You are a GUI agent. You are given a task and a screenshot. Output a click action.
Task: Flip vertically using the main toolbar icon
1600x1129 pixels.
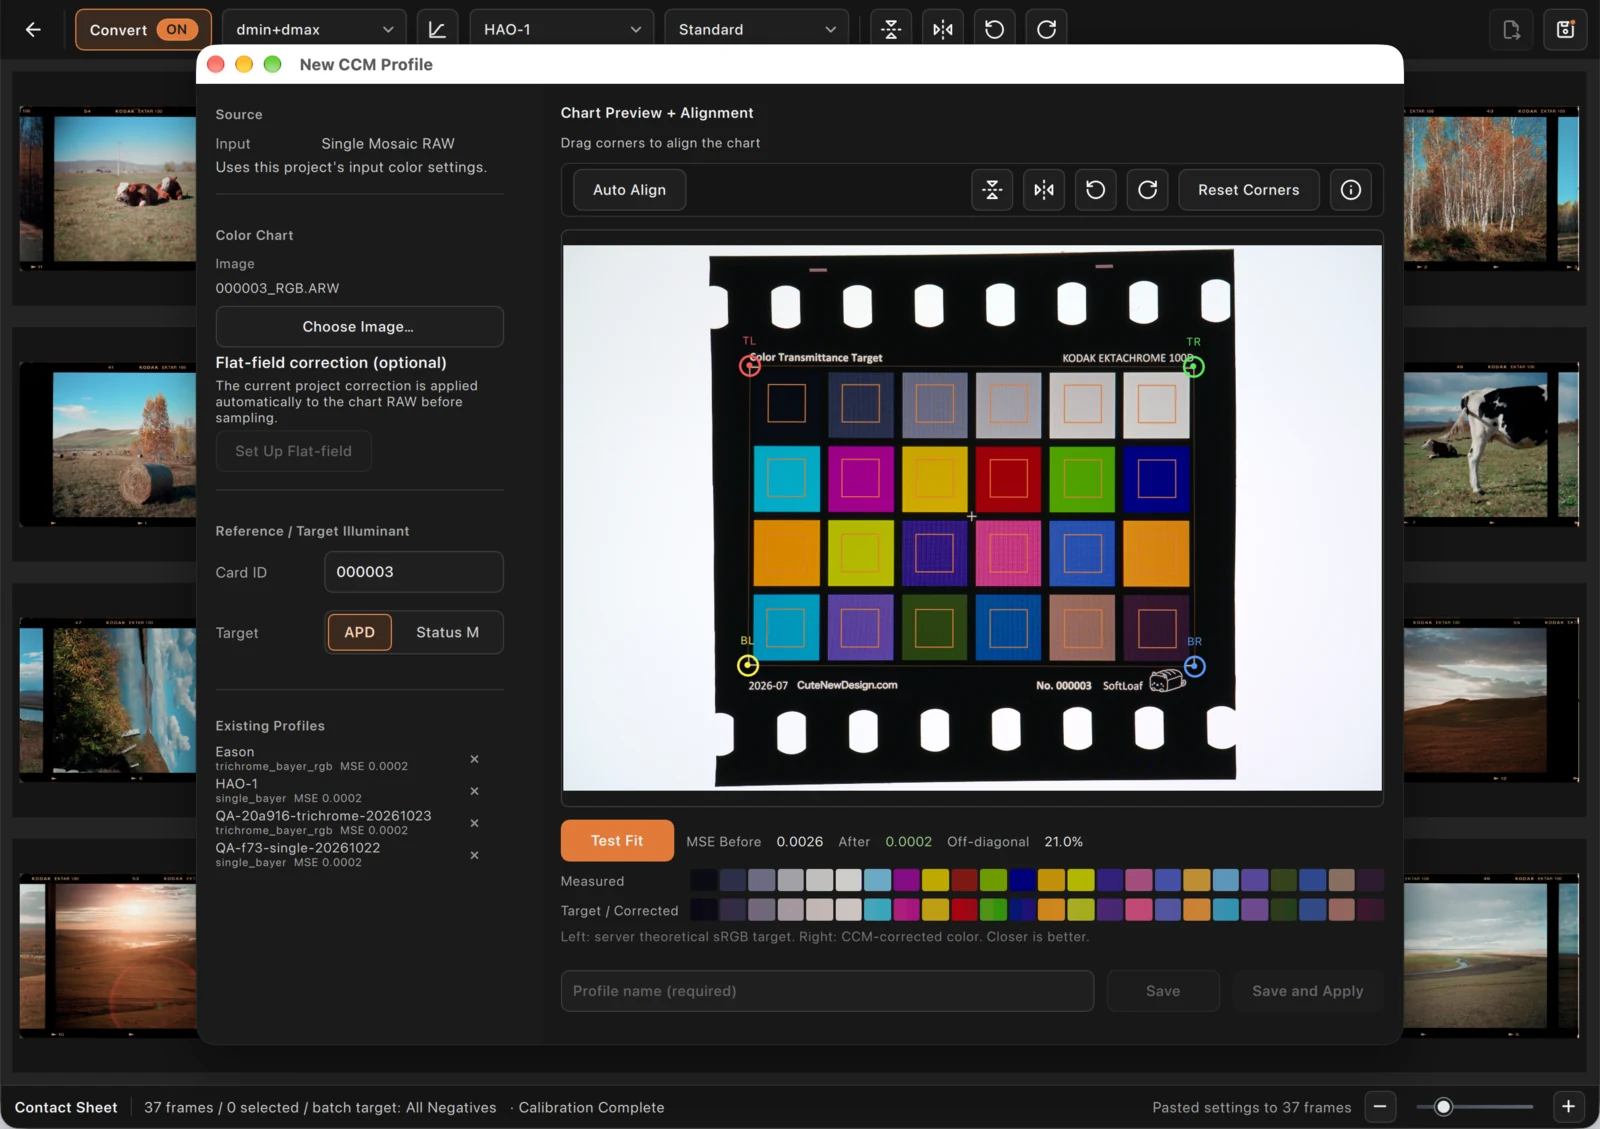coord(891,30)
